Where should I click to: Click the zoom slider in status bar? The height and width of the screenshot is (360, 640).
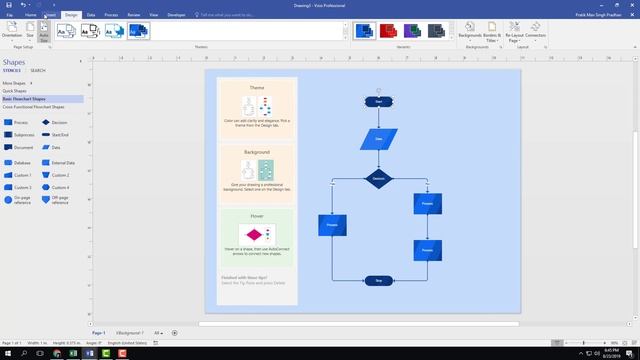tap(584, 343)
